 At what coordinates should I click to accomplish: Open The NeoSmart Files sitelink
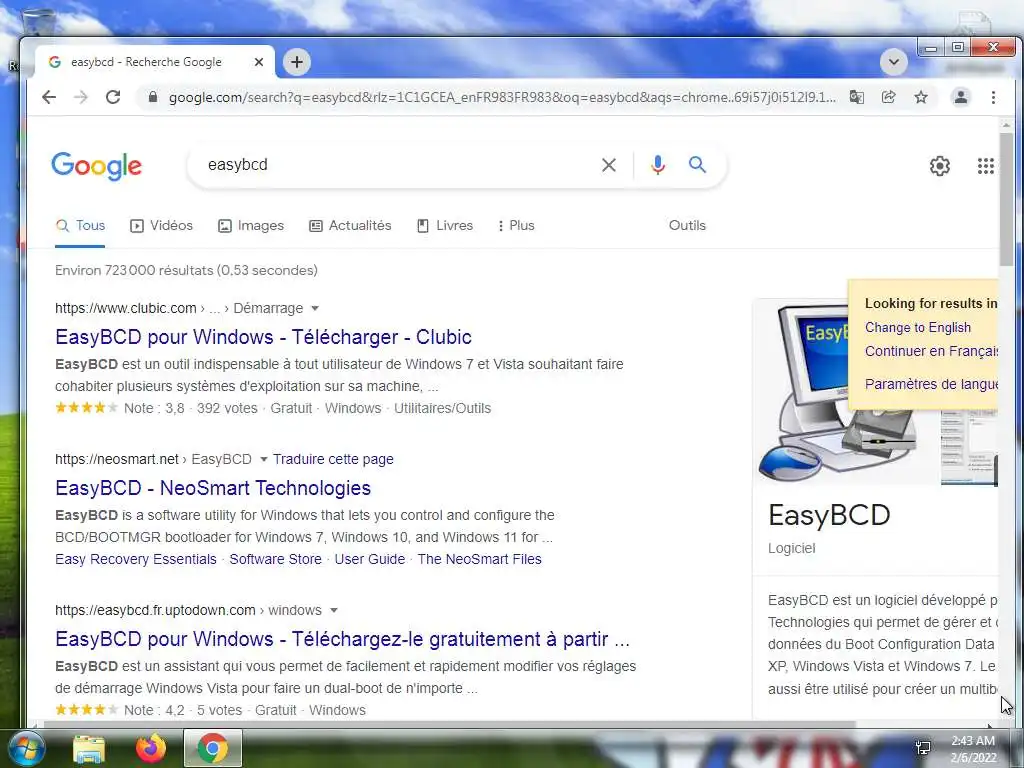pos(479,559)
